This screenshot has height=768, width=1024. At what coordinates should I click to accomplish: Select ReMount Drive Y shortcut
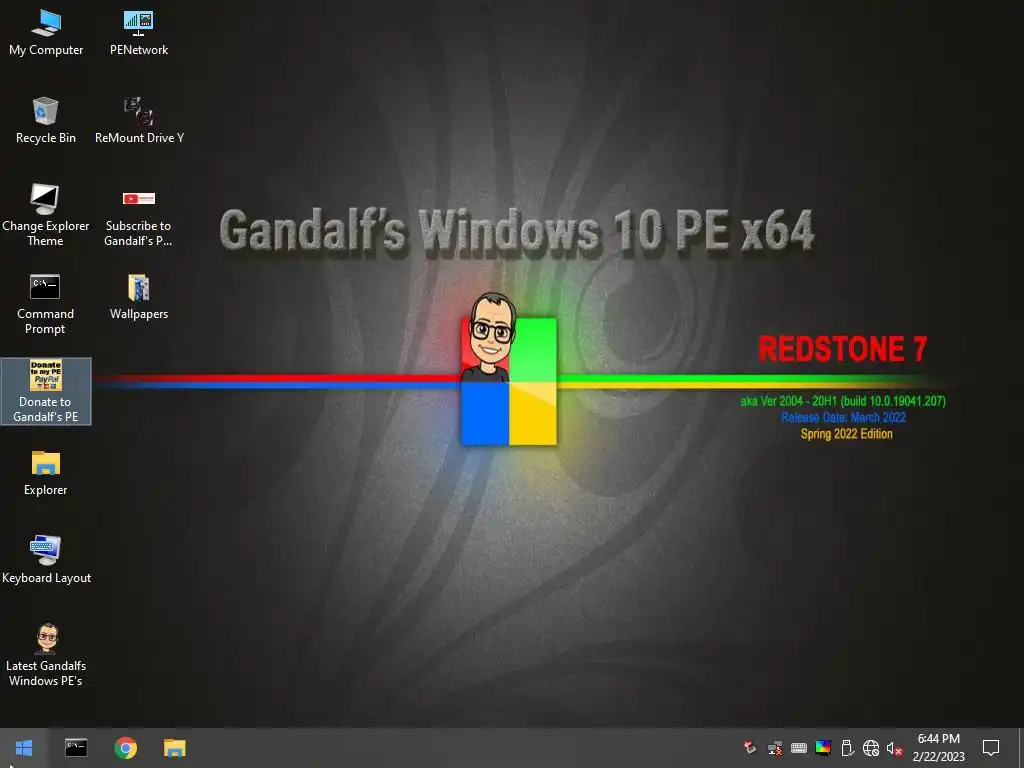pyautogui.click(x=139, y=121)
